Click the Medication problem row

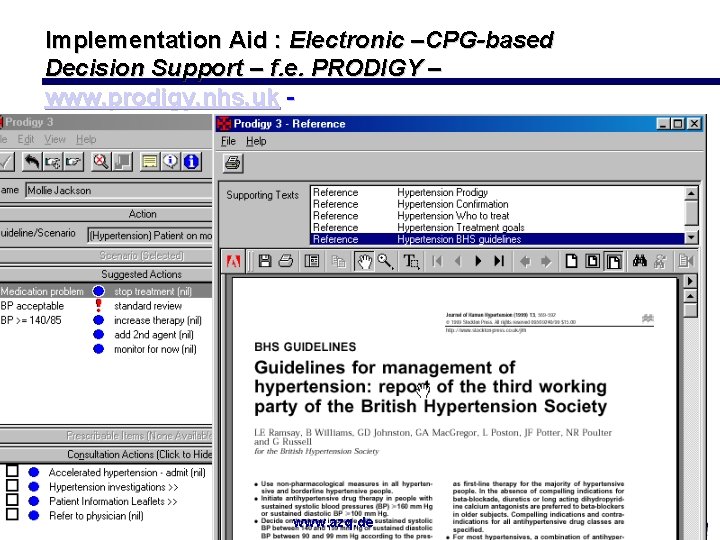click(106, 291)
